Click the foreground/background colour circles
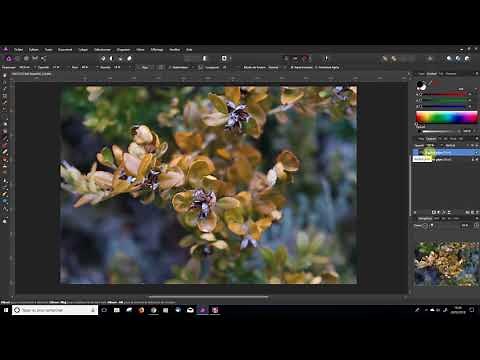Viewport: 480px width, 360px height. 421,85
